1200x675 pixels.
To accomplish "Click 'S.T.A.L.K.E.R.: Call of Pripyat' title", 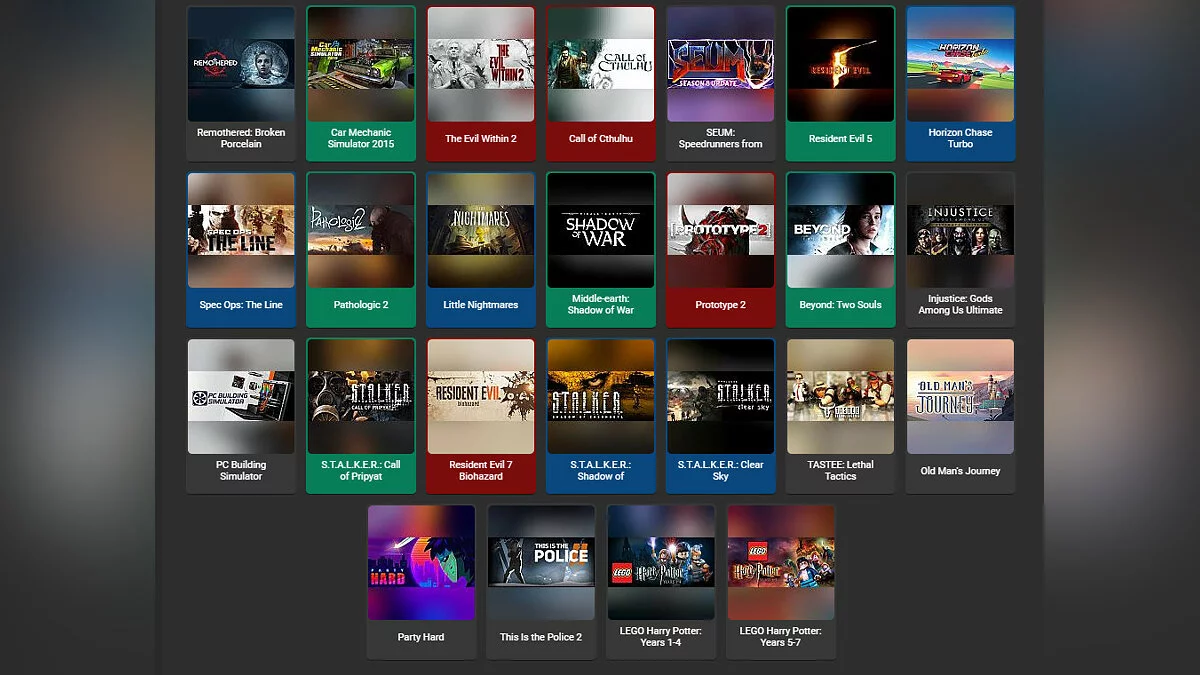I will click(x=361, y=470).
